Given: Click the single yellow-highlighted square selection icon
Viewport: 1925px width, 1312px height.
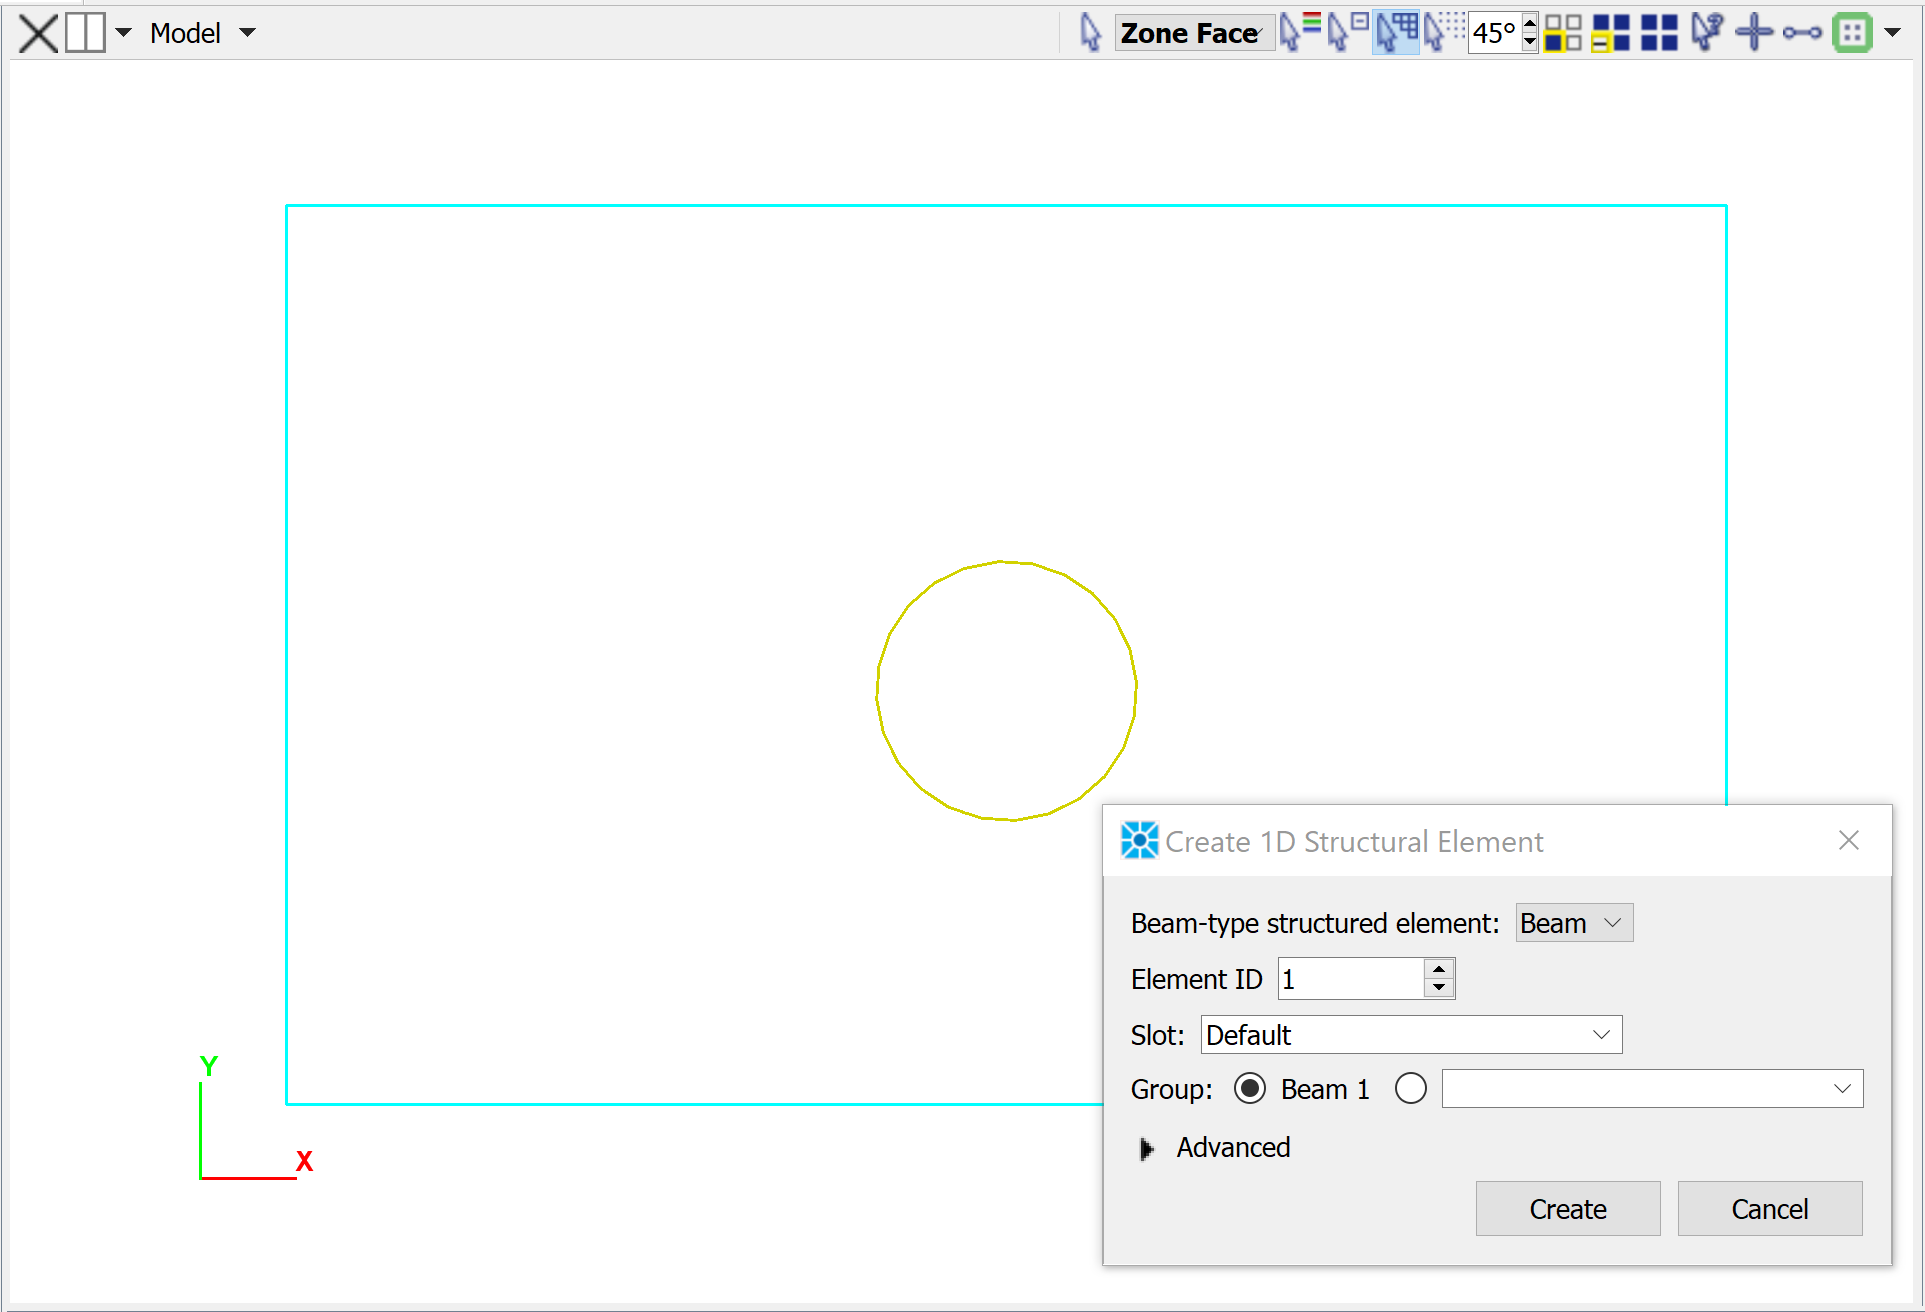Looking at the screenshot, I should point(1562,33).
